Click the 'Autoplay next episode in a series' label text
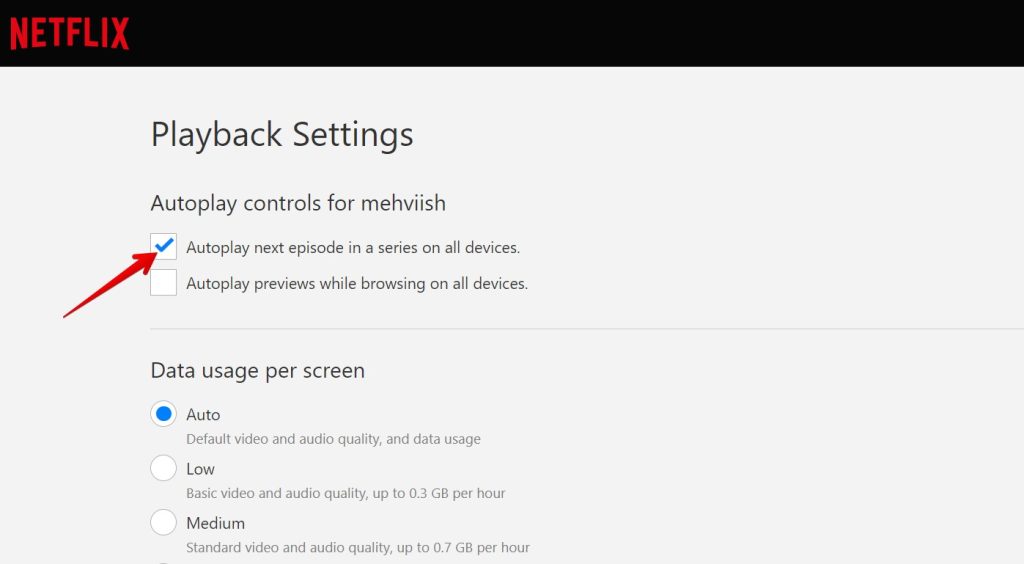This screenshot has width=1024, height=564. (x=352, y=247)
